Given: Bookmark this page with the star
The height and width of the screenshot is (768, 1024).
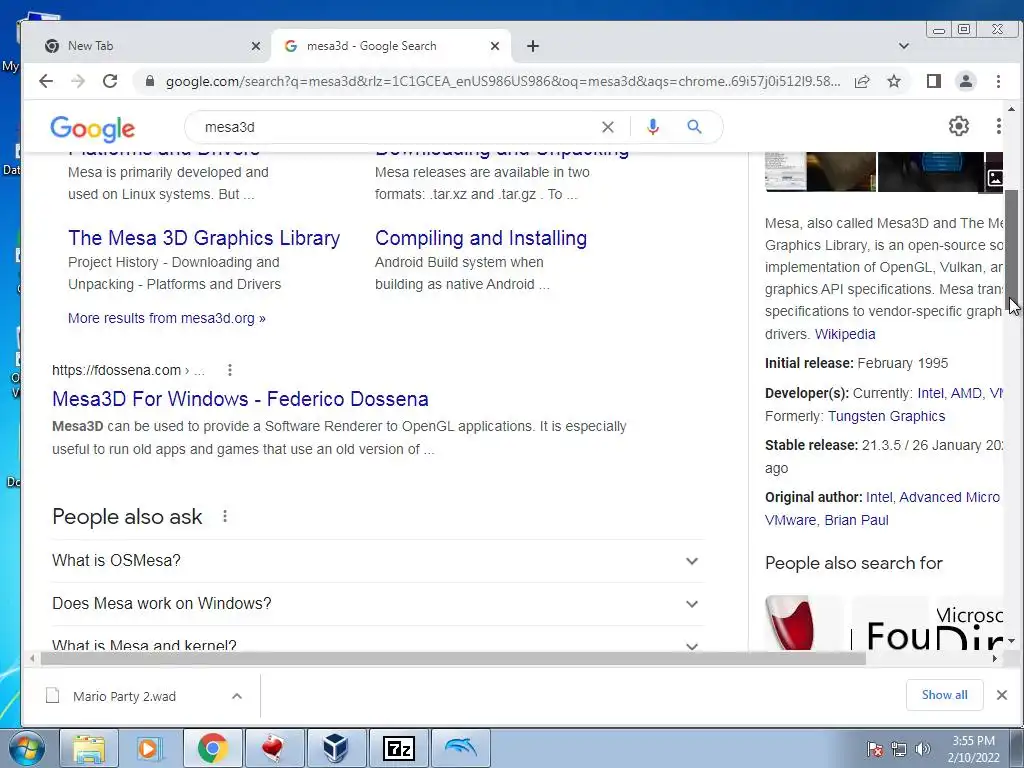Looking at the screenshot, I should click(894, 81).
